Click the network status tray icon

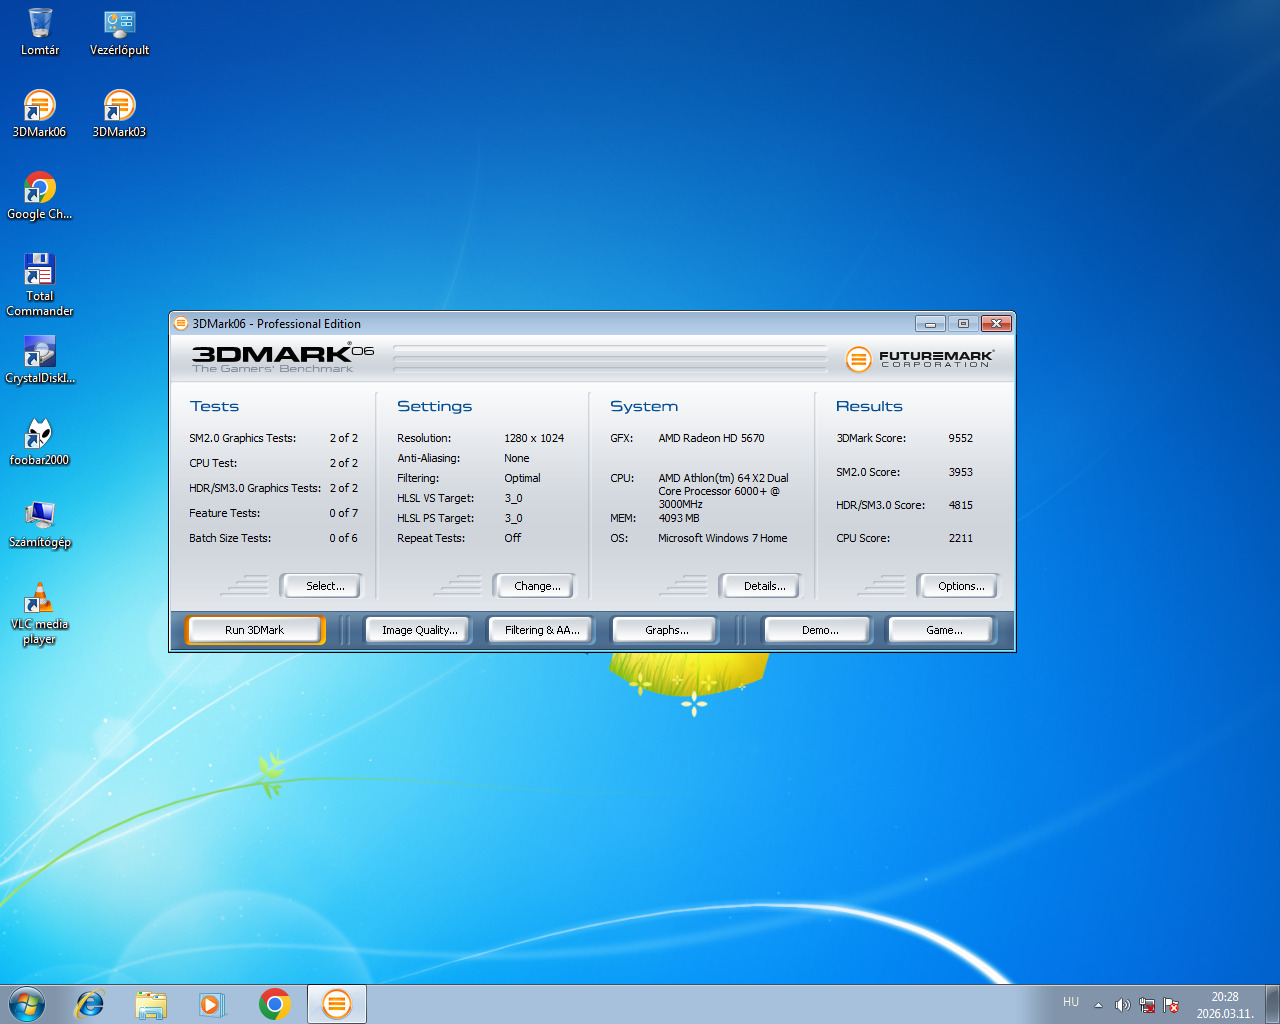pos(1147,1005)
